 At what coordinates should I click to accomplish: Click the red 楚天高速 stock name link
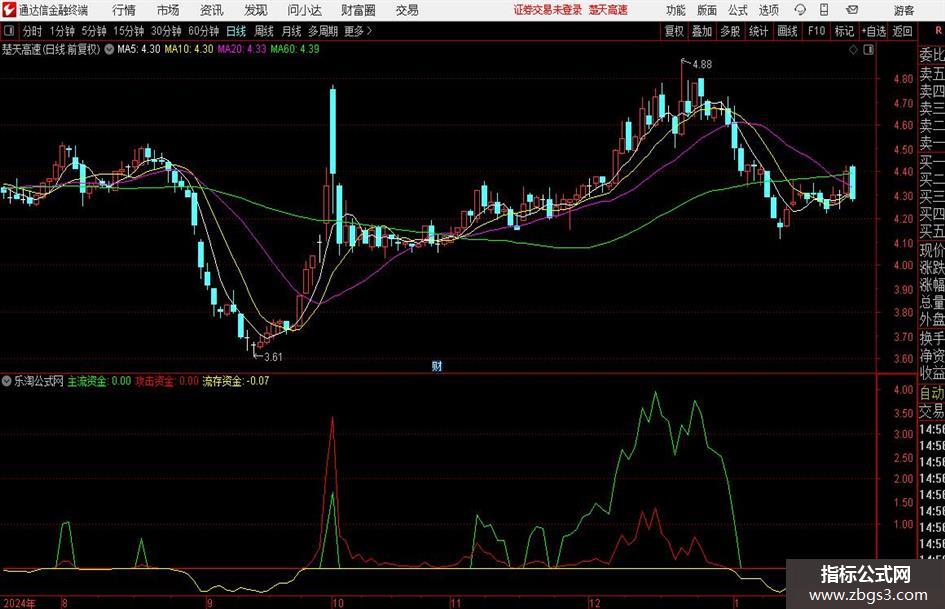pyautogui.click(x=608, y=10)
